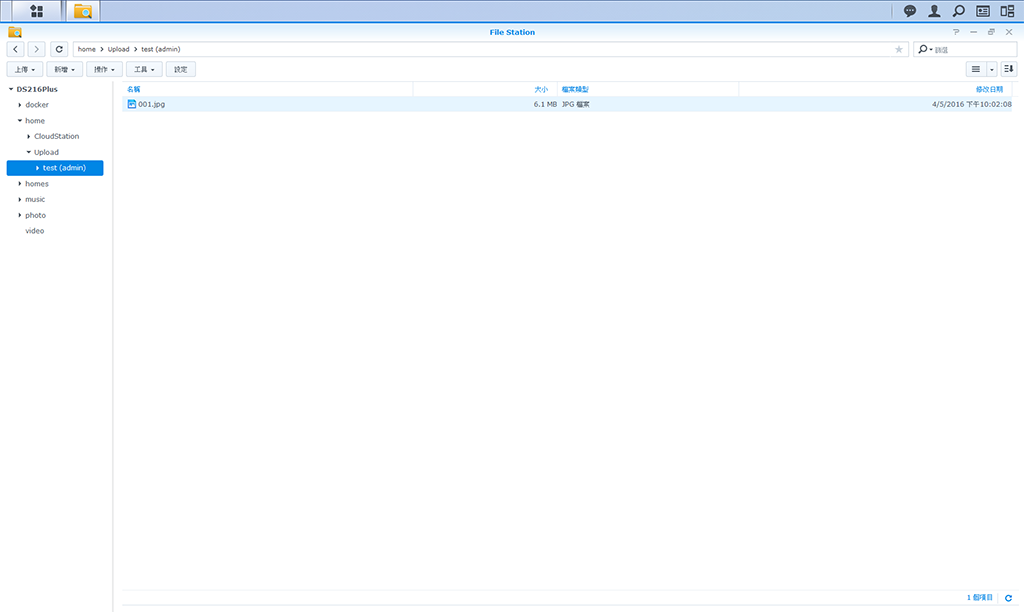Switch to list view icon
The height and width of the screenshot is (612, 1024).
(x=976, y=69)
